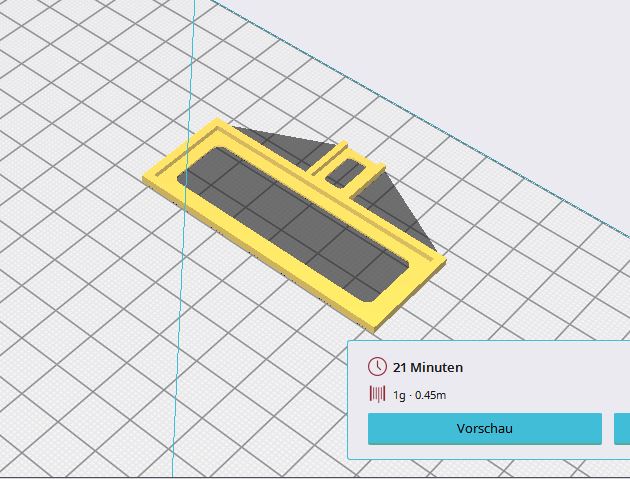The height and width of the screenshot is (479, 630).
Task: Click the clock icon for print time
Action: (377, 367)
